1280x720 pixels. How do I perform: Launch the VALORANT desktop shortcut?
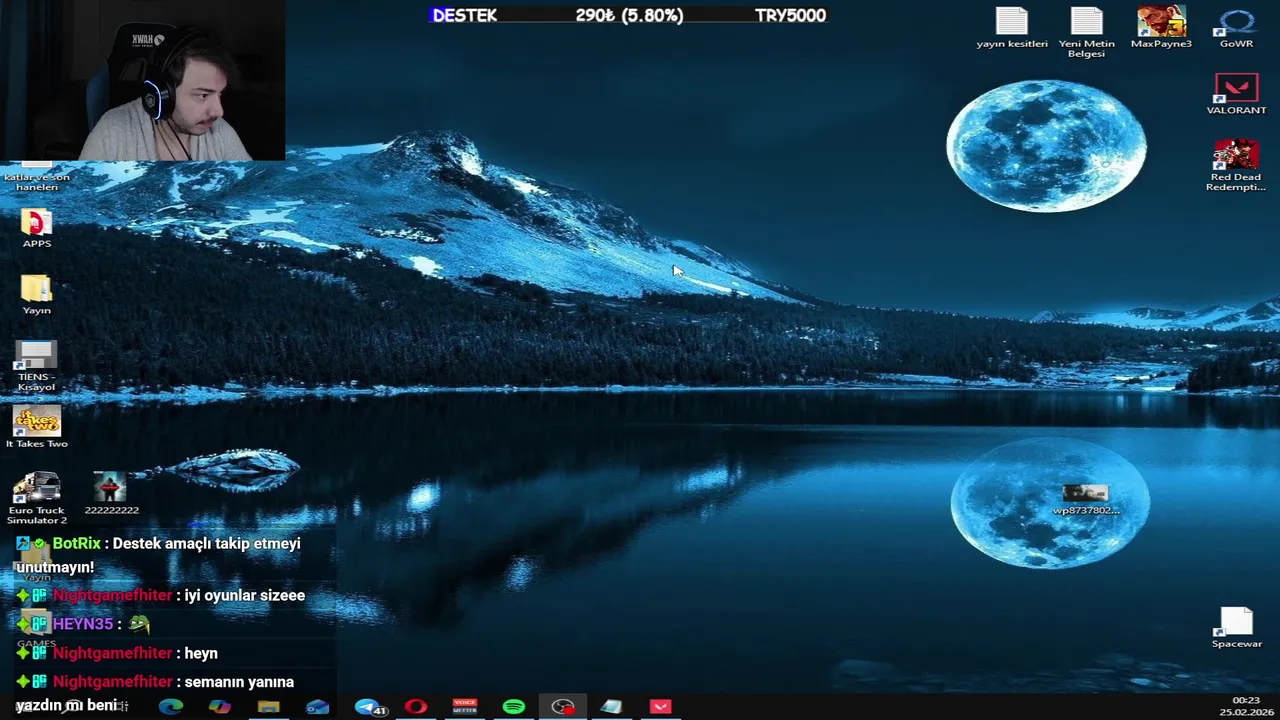(x=1236, y=94)
